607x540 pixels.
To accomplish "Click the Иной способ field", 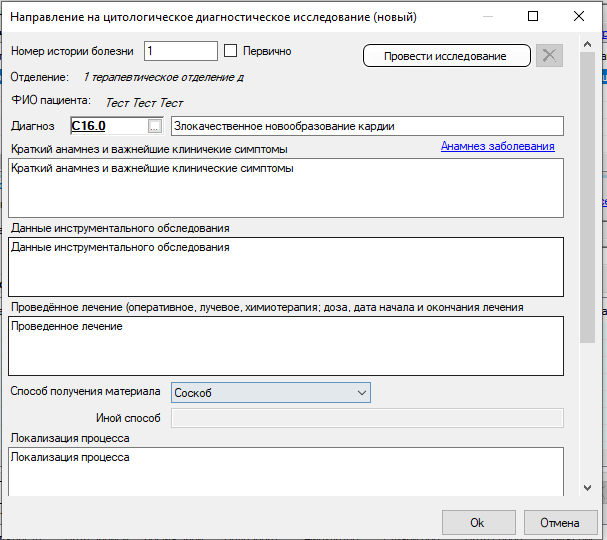I will [367, 418].
